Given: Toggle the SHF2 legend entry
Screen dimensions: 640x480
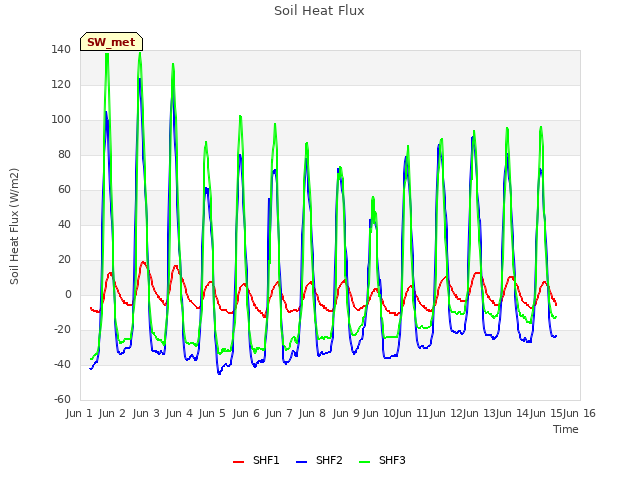Looking at the screenshot, I should [x=319, y=460].
